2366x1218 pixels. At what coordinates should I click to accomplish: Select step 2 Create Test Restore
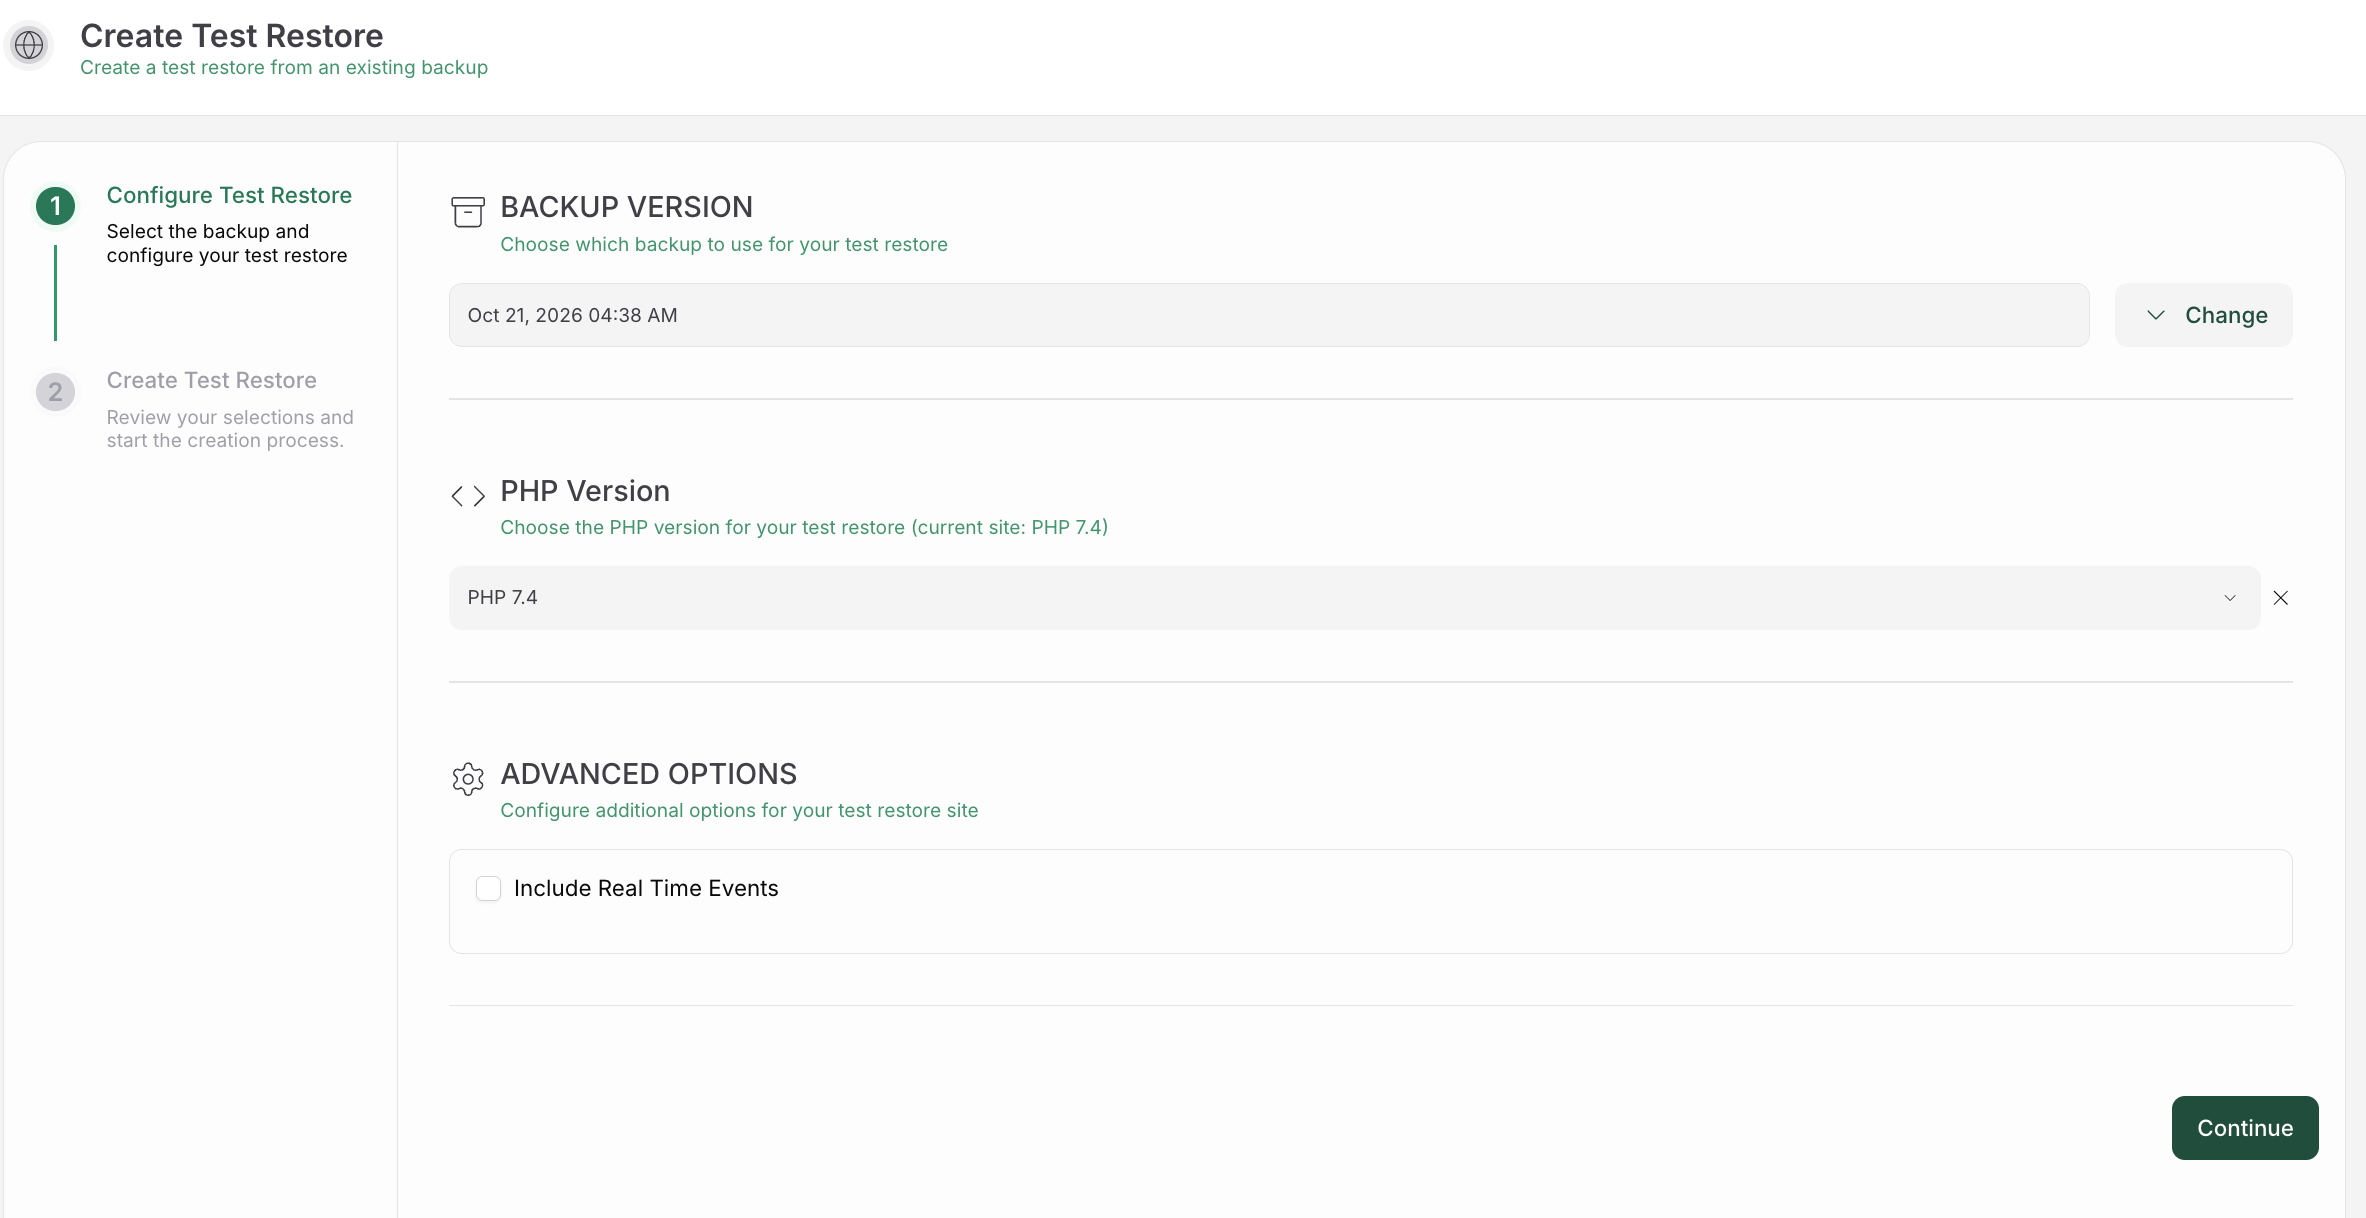pyautogui.click(x=212, y=380)
